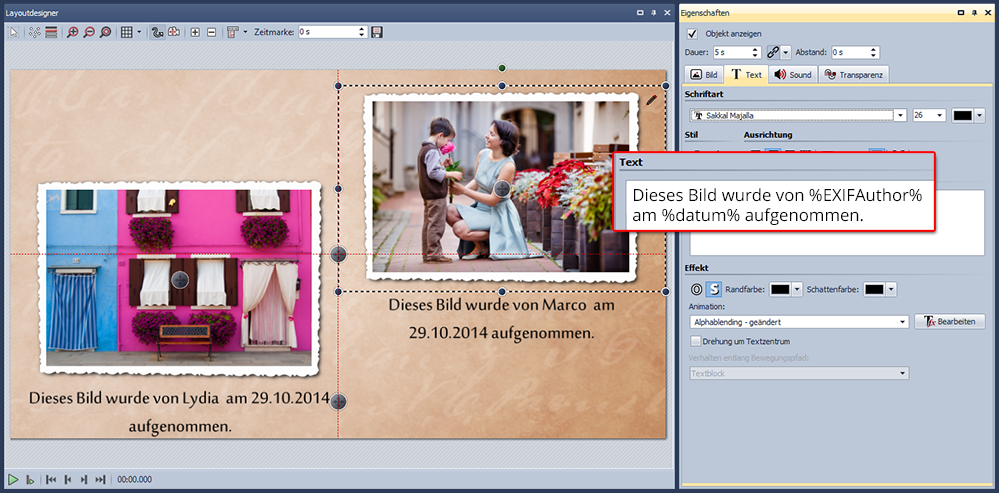This screenshot has height=493, width=999.
Task: Toggle the Objekt anzeigen checkbox
Action: 693,34
